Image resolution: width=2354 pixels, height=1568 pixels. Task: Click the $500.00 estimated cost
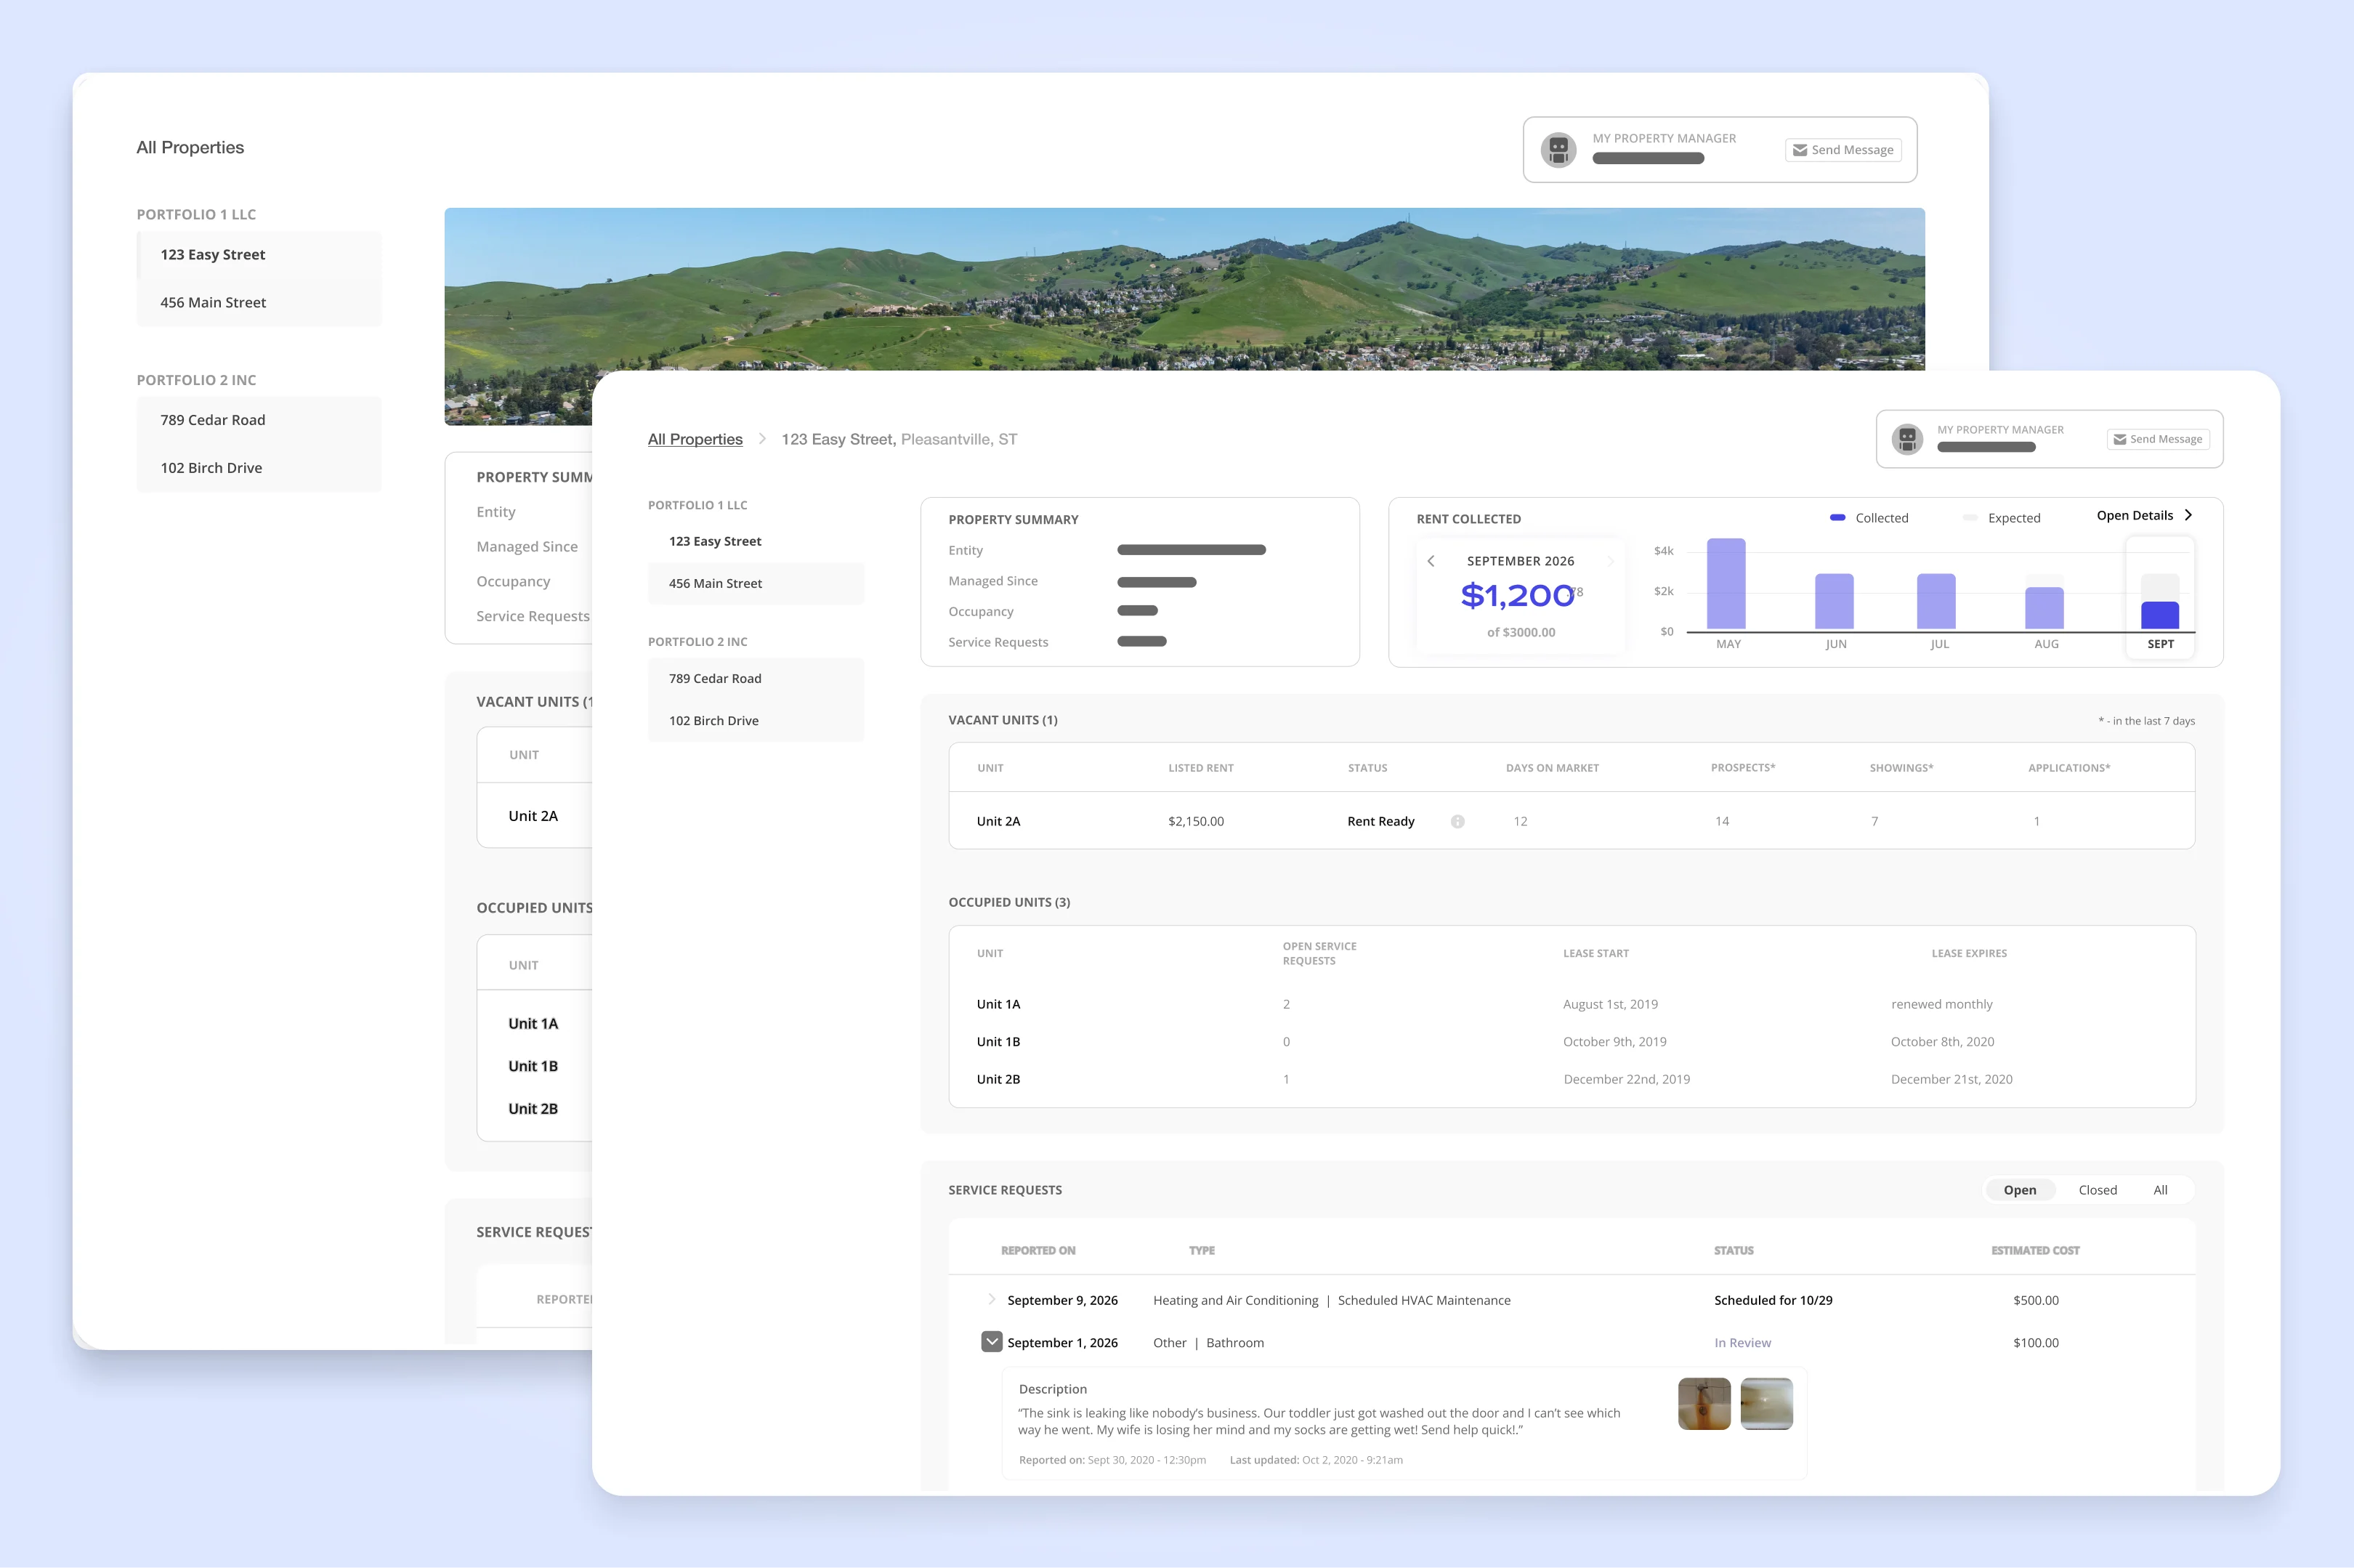[2036, 1300]
